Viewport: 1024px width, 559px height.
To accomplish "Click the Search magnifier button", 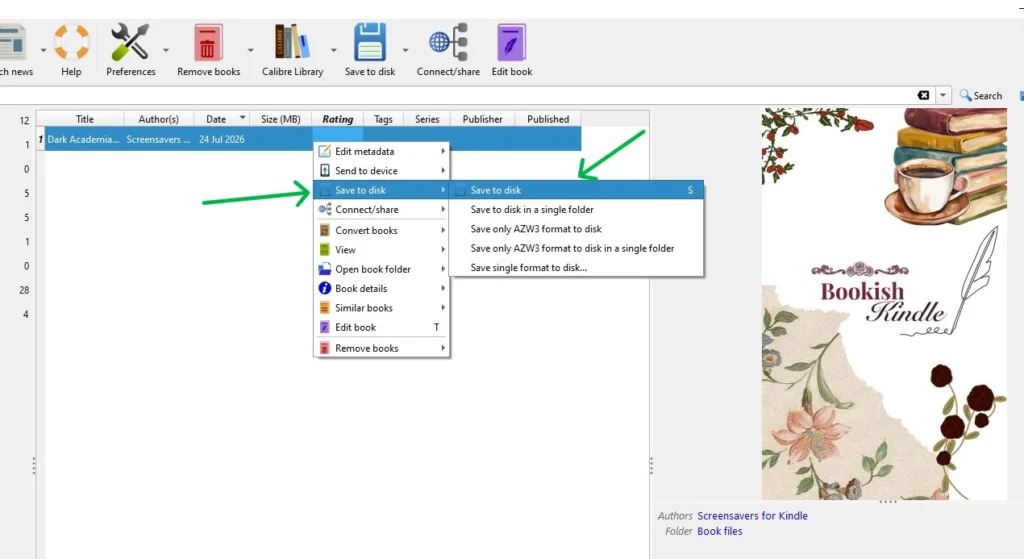I will (x=980, y=95).
